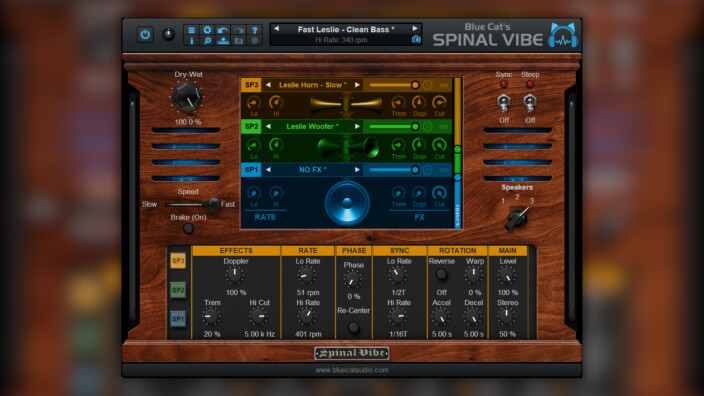Click the magnifier zoom icon
This screenshot has height=396, width=704.
coord(207,41)
